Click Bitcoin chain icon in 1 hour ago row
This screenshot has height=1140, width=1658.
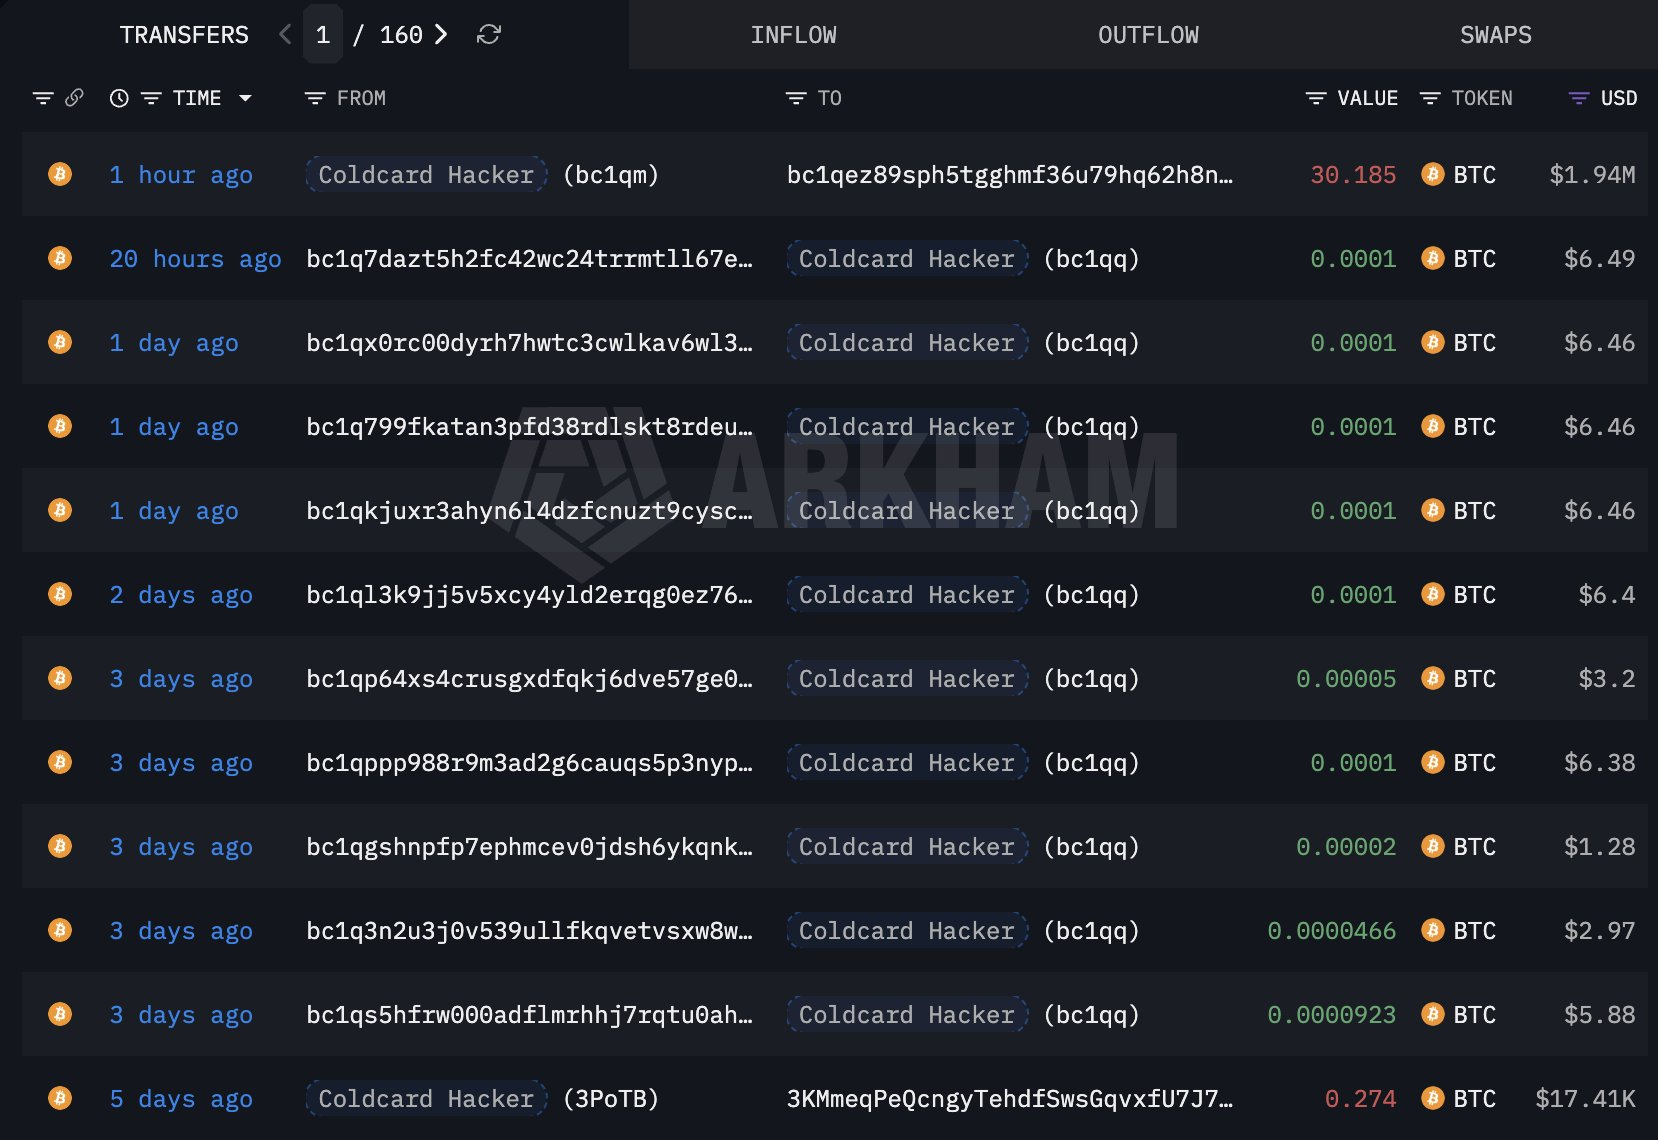pos(60,174)
